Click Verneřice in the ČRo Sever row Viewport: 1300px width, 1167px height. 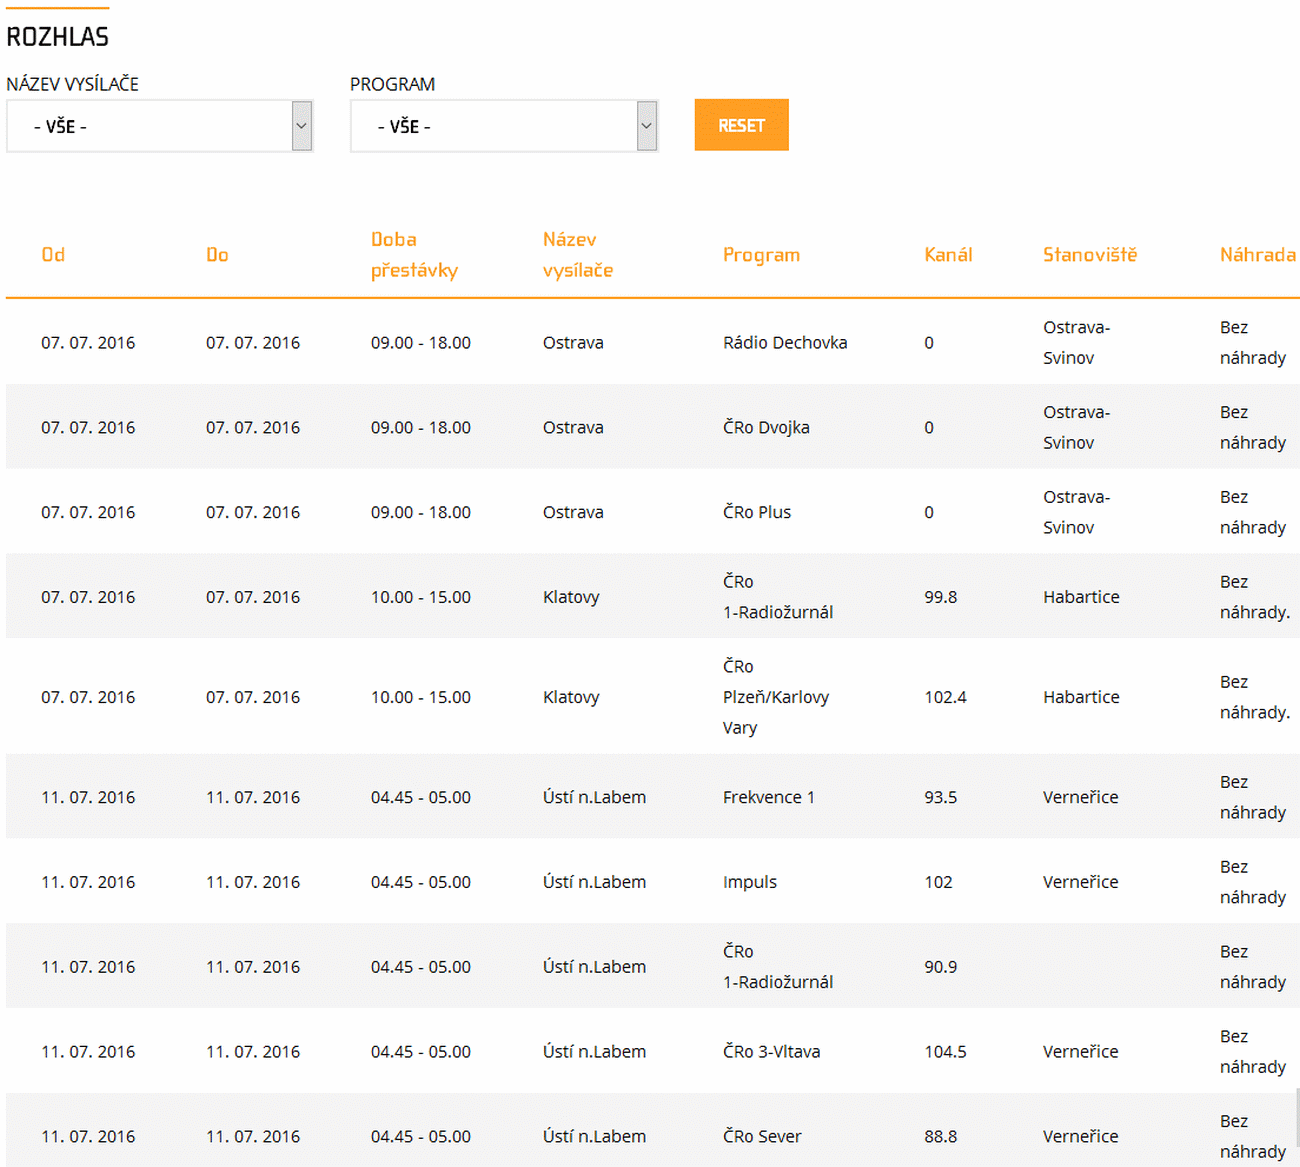coord(1080,1137)
